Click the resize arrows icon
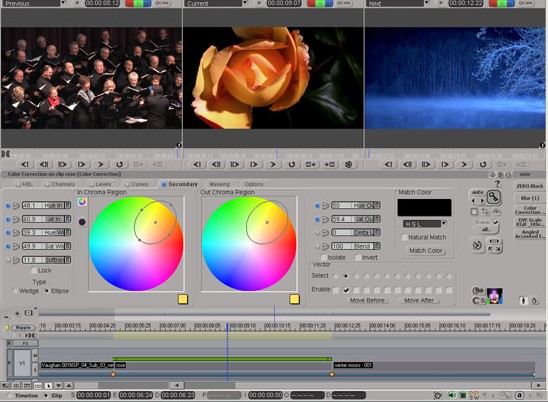Viewport: 548px width, 402px height. point(494,249)
